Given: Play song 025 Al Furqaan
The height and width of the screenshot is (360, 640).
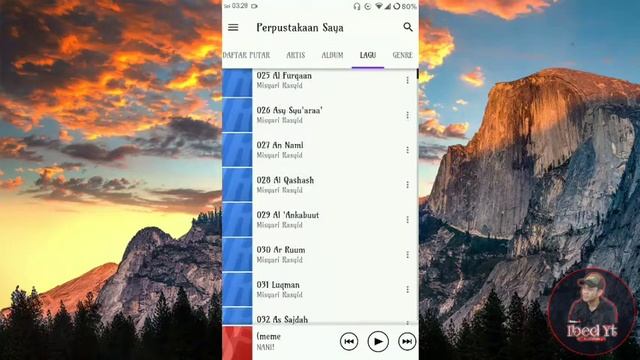Looking at the screenshot, I should [320, 83].
